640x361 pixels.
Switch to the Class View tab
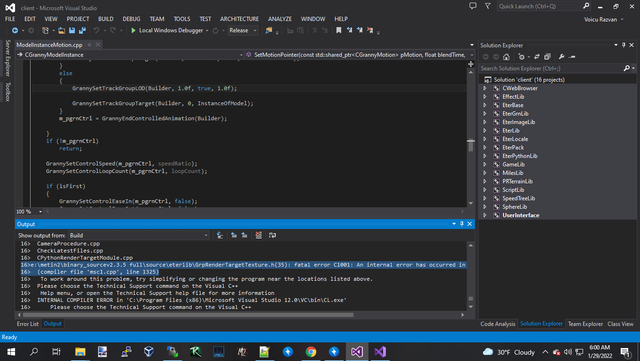click(x=620, y=324)
